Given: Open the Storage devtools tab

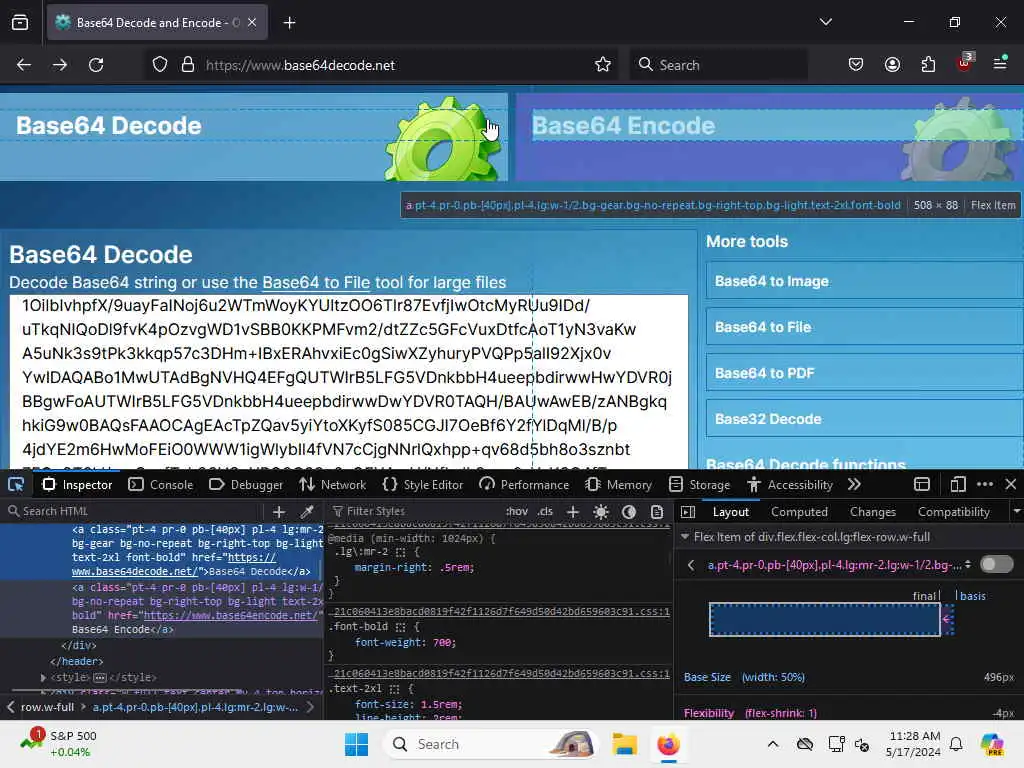Looking at the screenshot, I should 700,485.
